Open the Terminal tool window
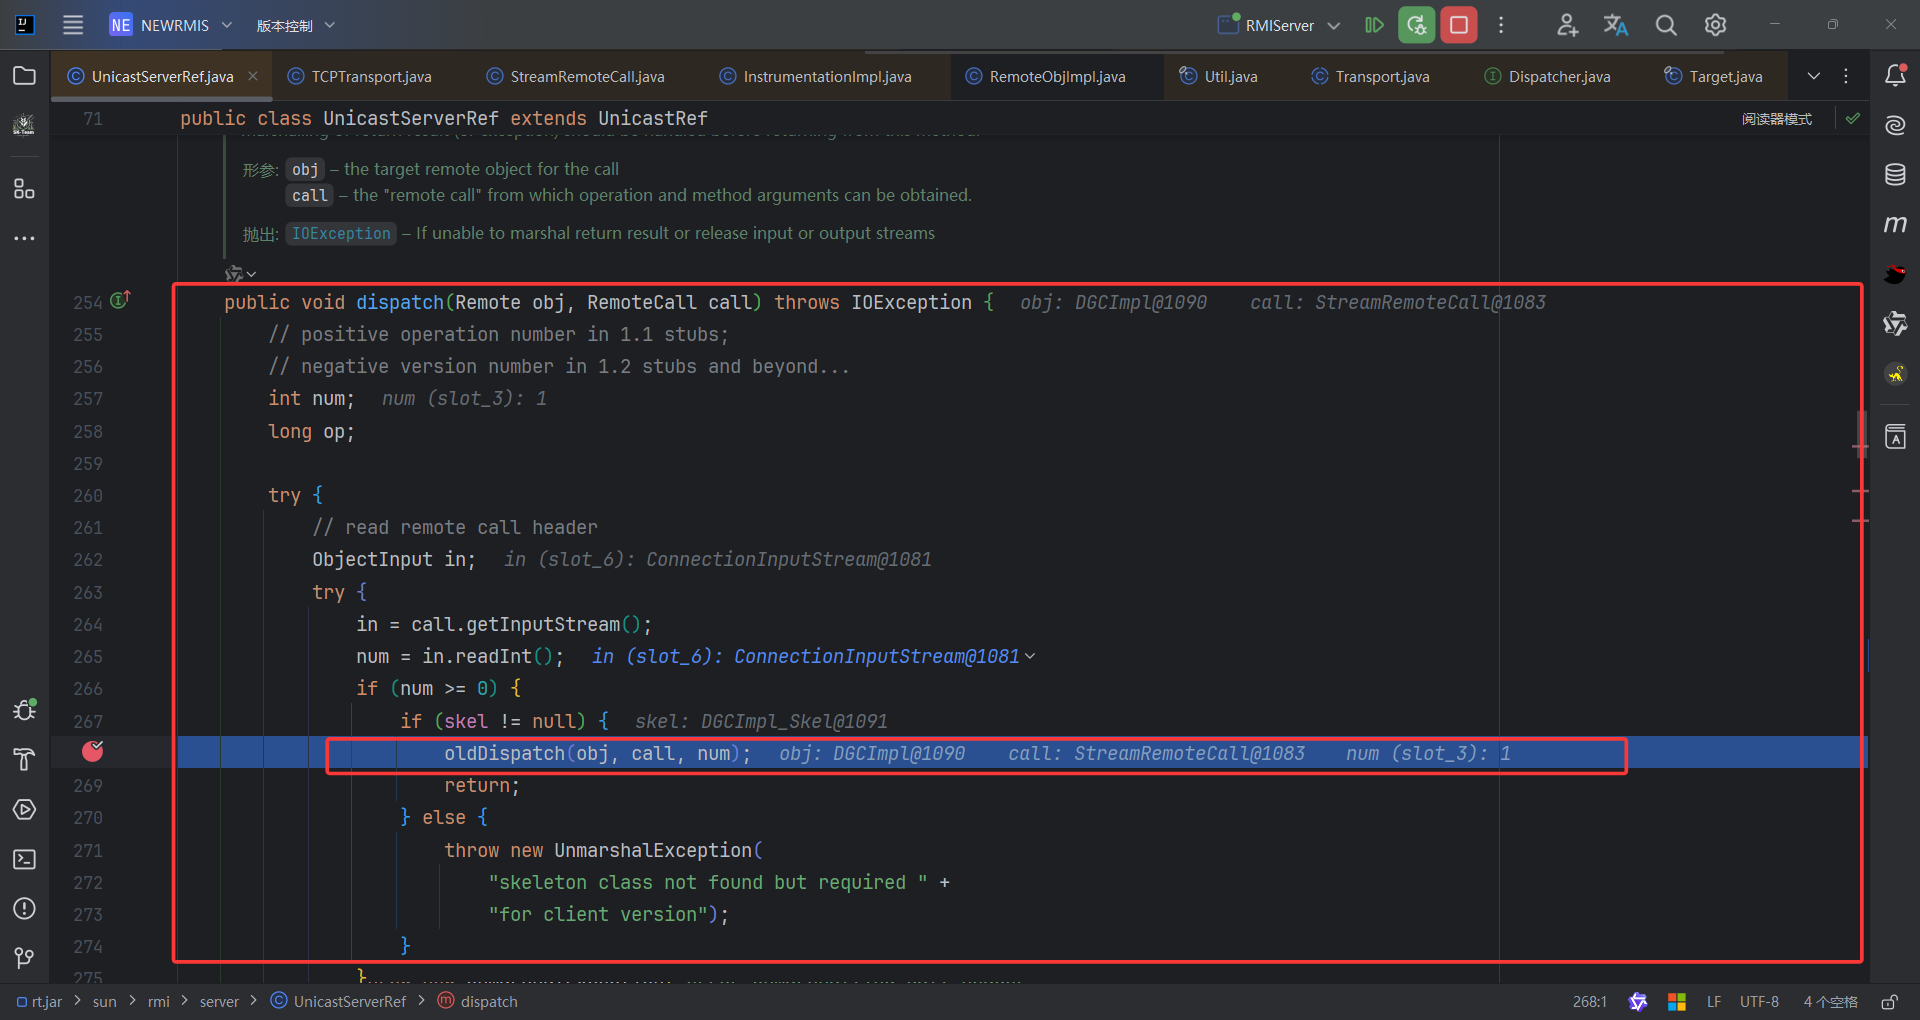This screenshot has width=1920, height=1020. click(25, 859)
